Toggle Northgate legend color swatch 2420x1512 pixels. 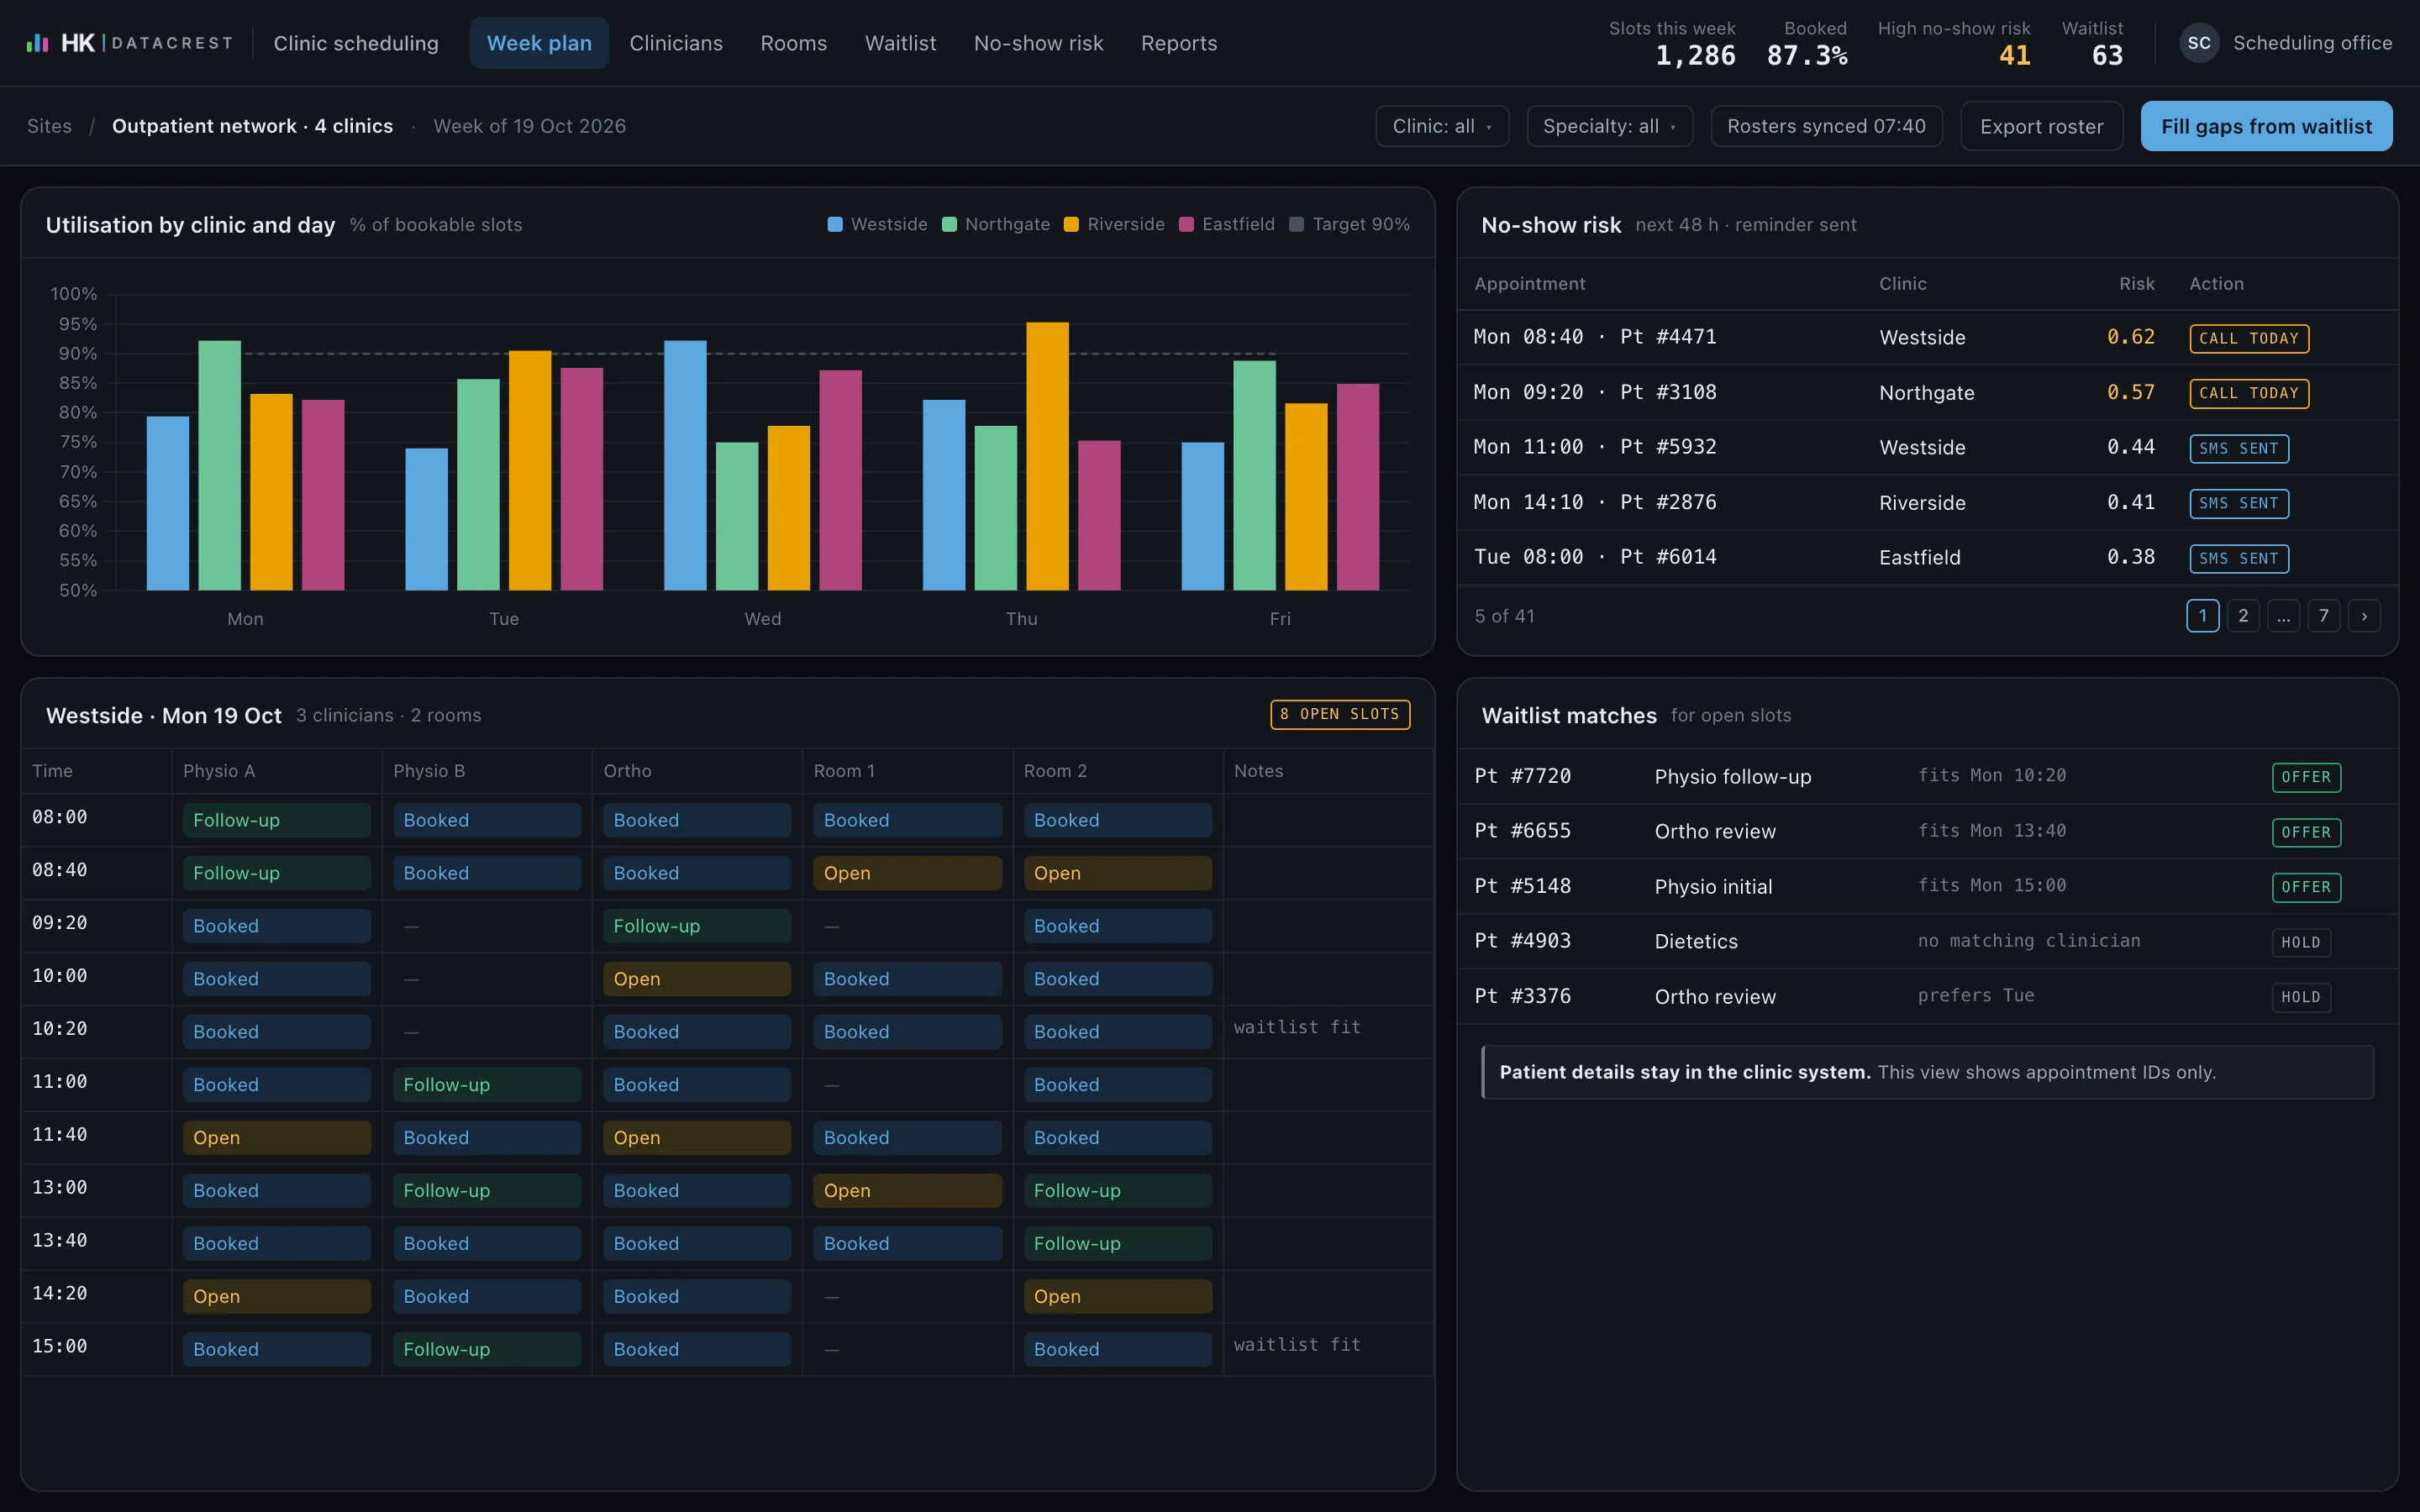pos(949,224)
